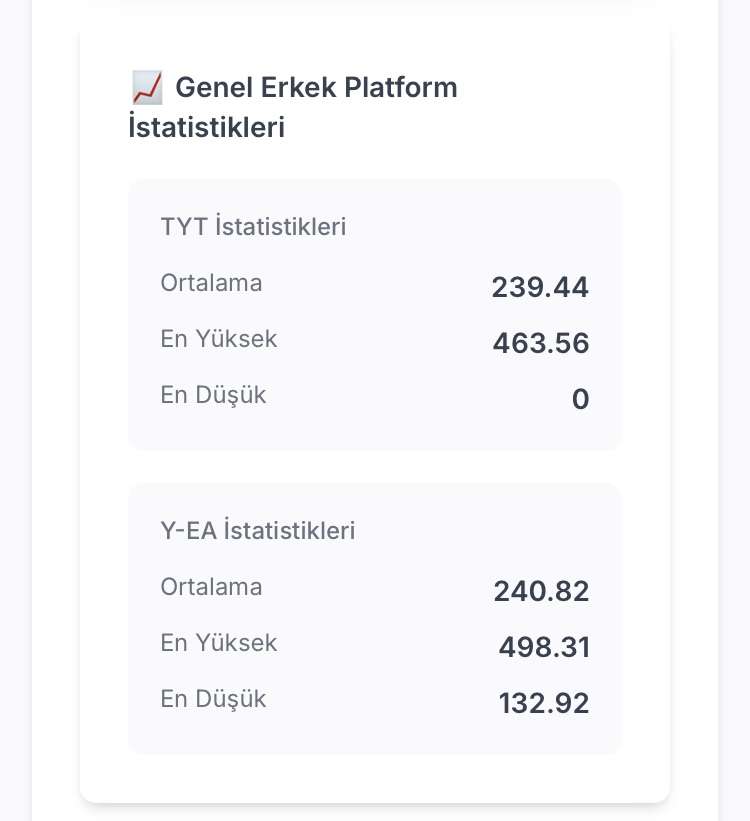Screen dimensions: 750x821
Task: Click the Y-EA highest value 498.31
Action: (544, 647)
